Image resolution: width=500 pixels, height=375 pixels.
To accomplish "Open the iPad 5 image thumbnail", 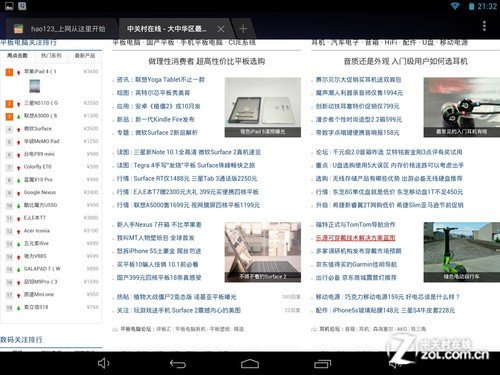I will [x=263, y=107].
